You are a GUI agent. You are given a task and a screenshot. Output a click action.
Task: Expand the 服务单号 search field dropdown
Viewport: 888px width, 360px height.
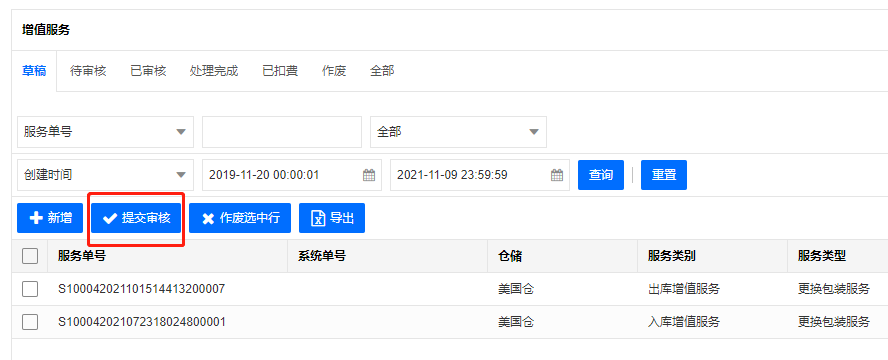(105, 132)
